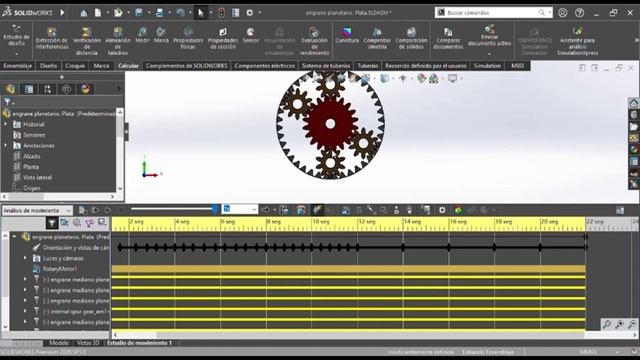Click the Sensor tool

[251, 35]
